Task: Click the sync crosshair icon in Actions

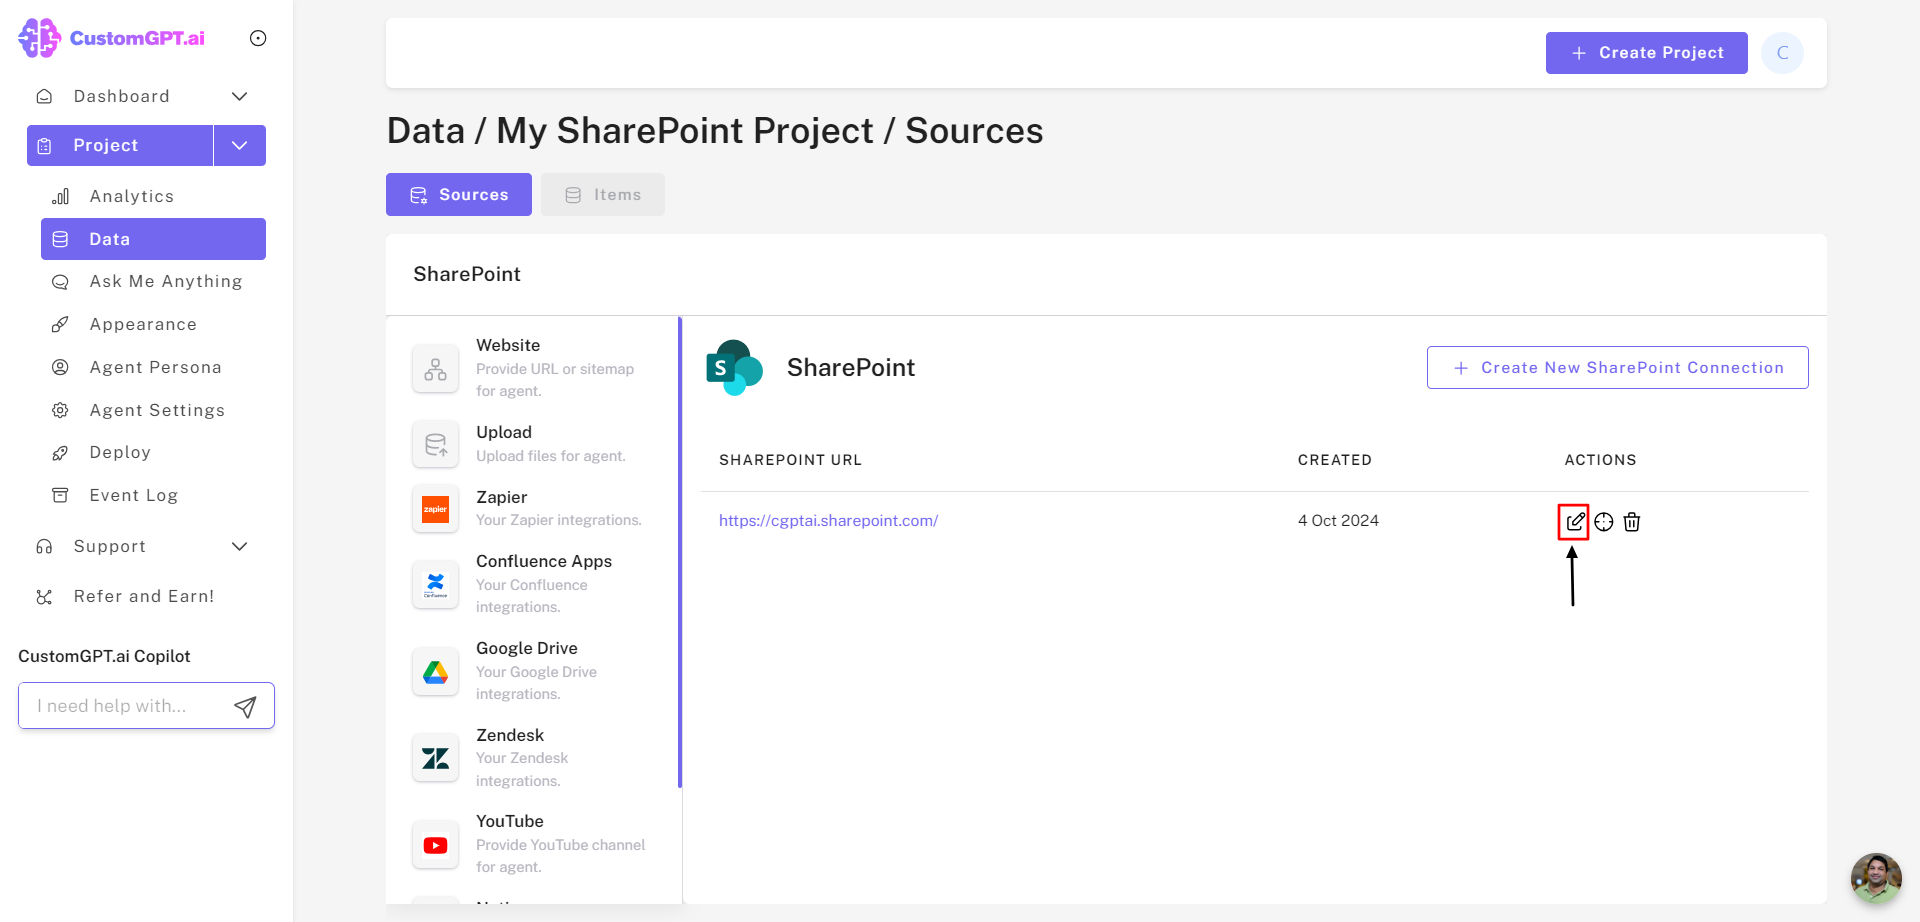Action: click(1604, 522)
